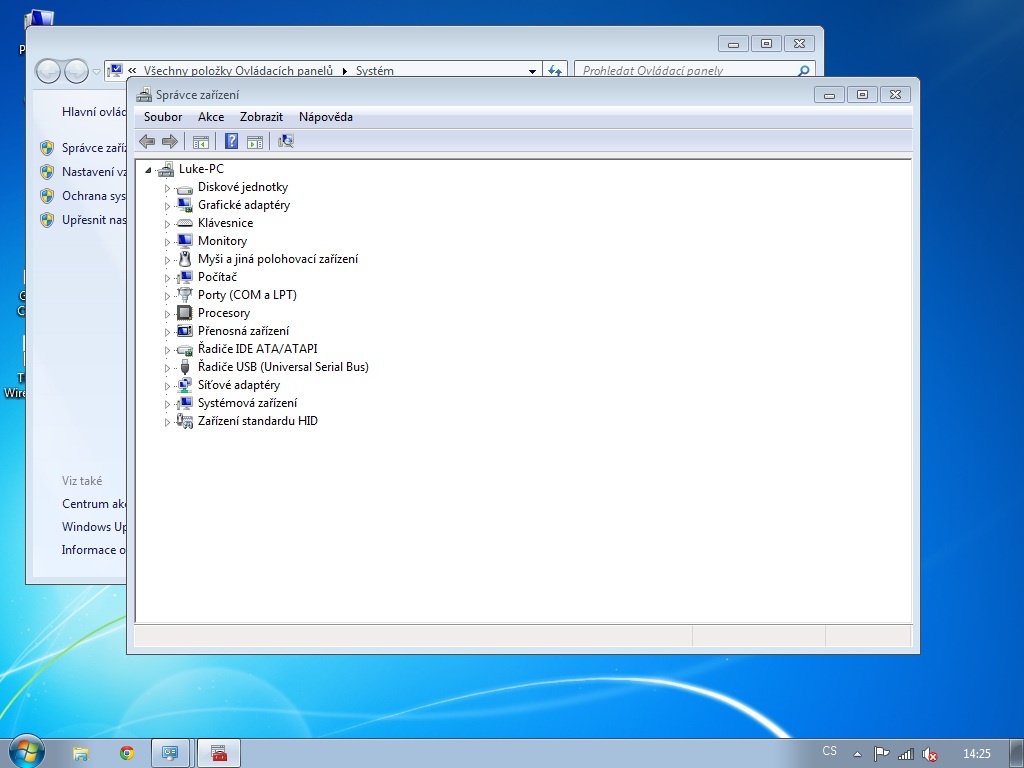The image size is (1024, 768).
Task: Click Nastavení link in Systém window sidebar
Action: point(94,172)
